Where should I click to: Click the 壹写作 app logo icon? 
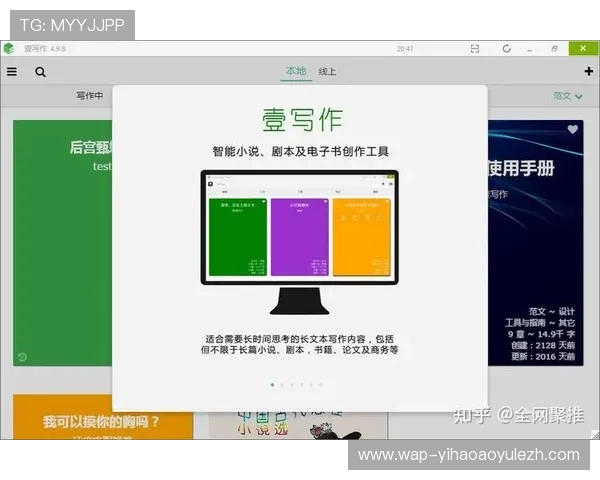tap(9, 49)
